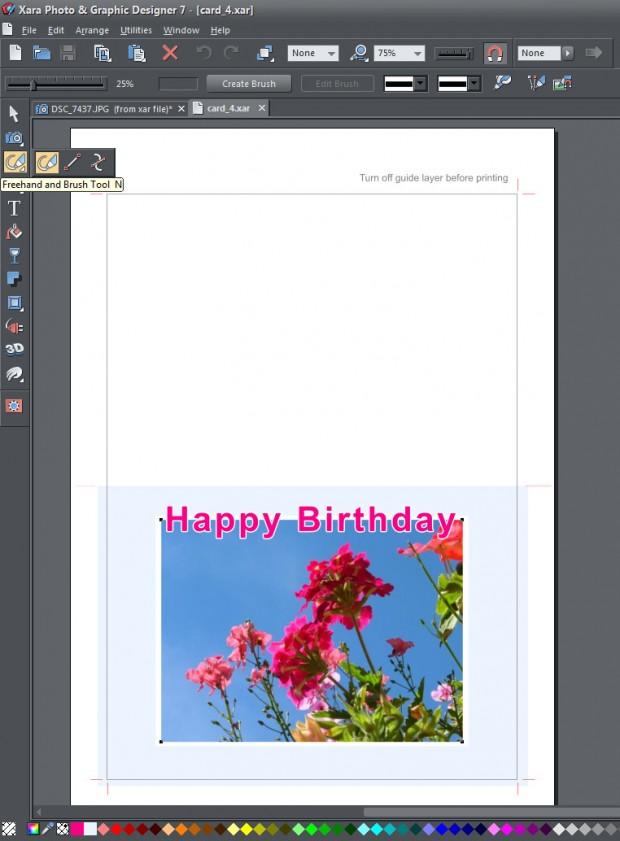
Task: Open the color editor rainbow icon
Action: click(x=33, y=829)
